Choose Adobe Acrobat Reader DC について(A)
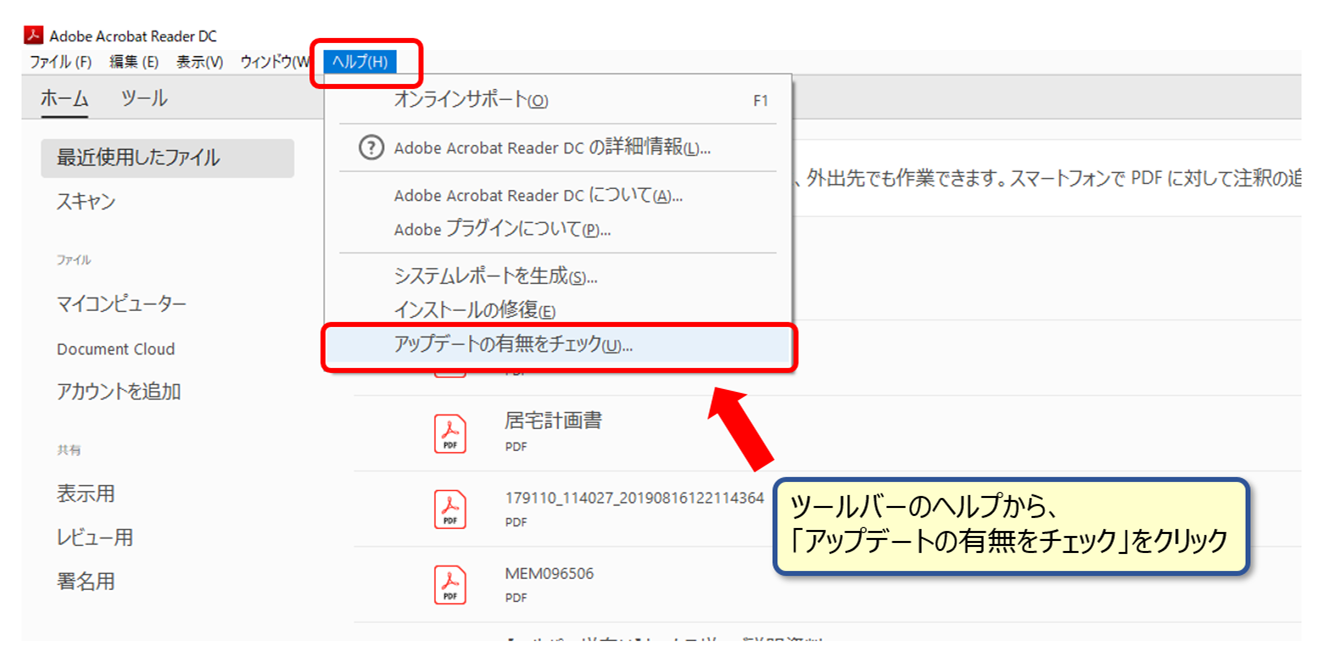This screenshot has height=660, width=1322. (x=557, y=195)
